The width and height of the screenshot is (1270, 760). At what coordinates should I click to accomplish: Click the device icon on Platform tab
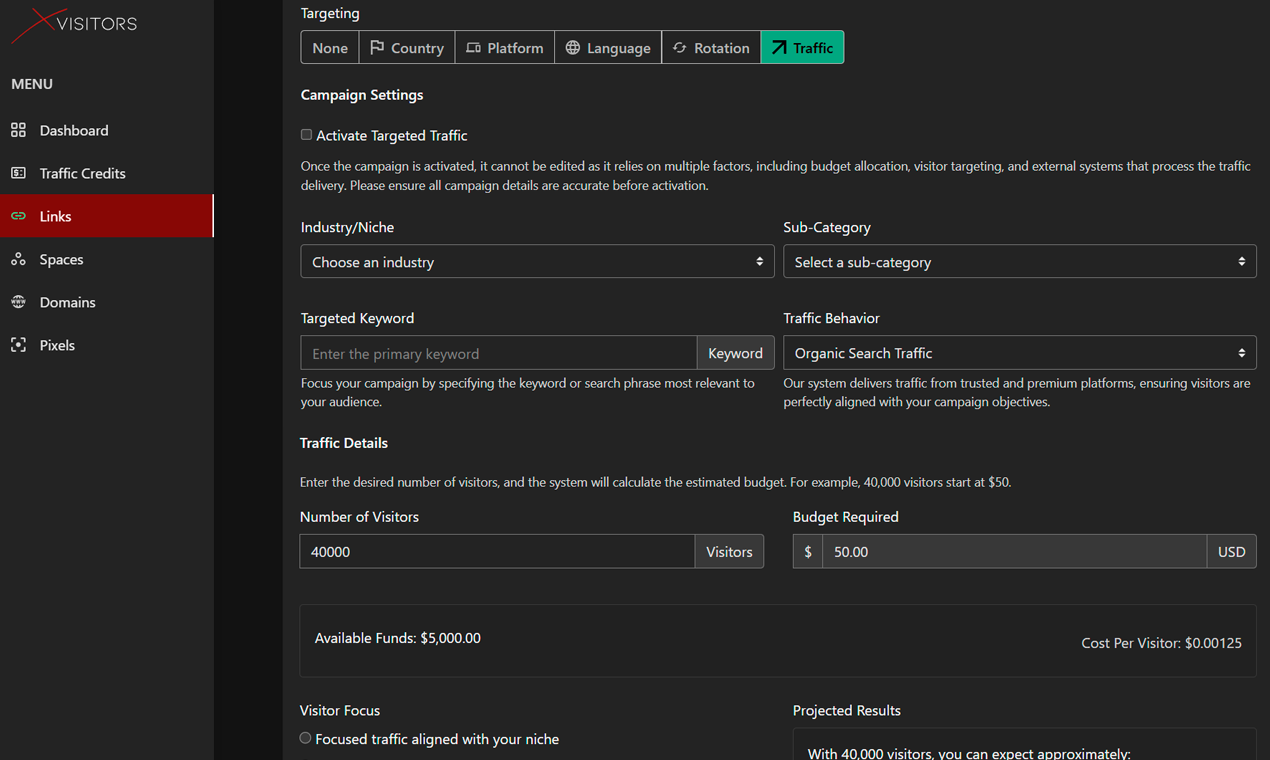point(473,47)
